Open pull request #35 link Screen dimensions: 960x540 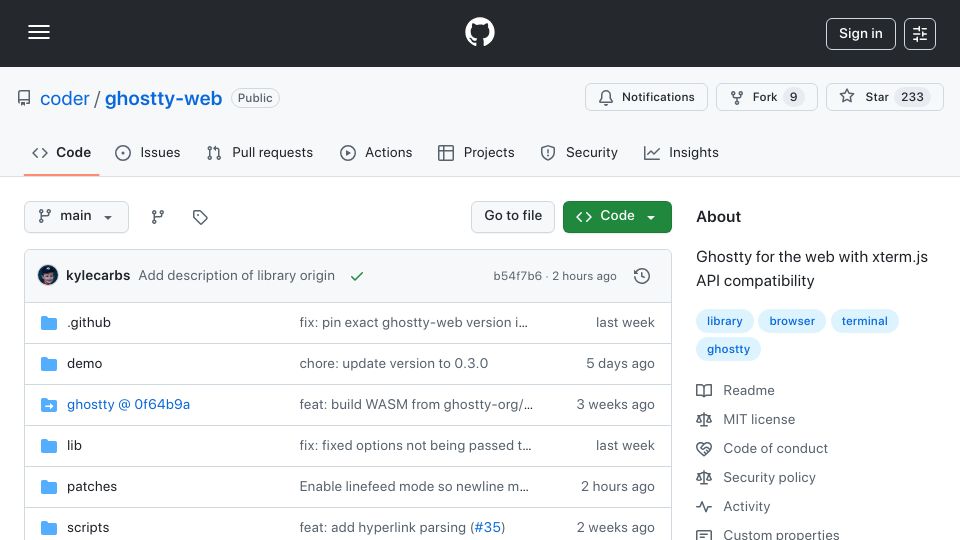click(488, 528)
